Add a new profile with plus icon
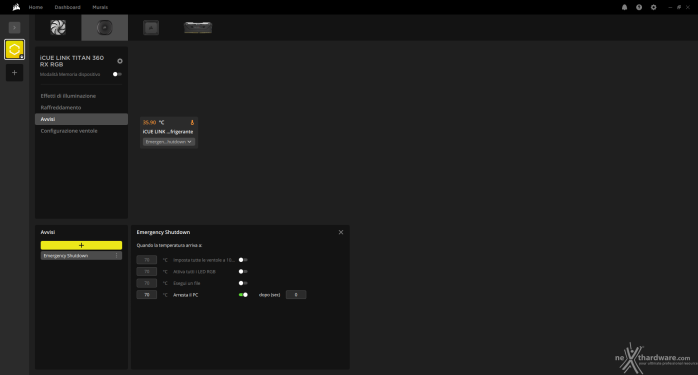This screenshot has width=698, height=375. coord(14,73)
